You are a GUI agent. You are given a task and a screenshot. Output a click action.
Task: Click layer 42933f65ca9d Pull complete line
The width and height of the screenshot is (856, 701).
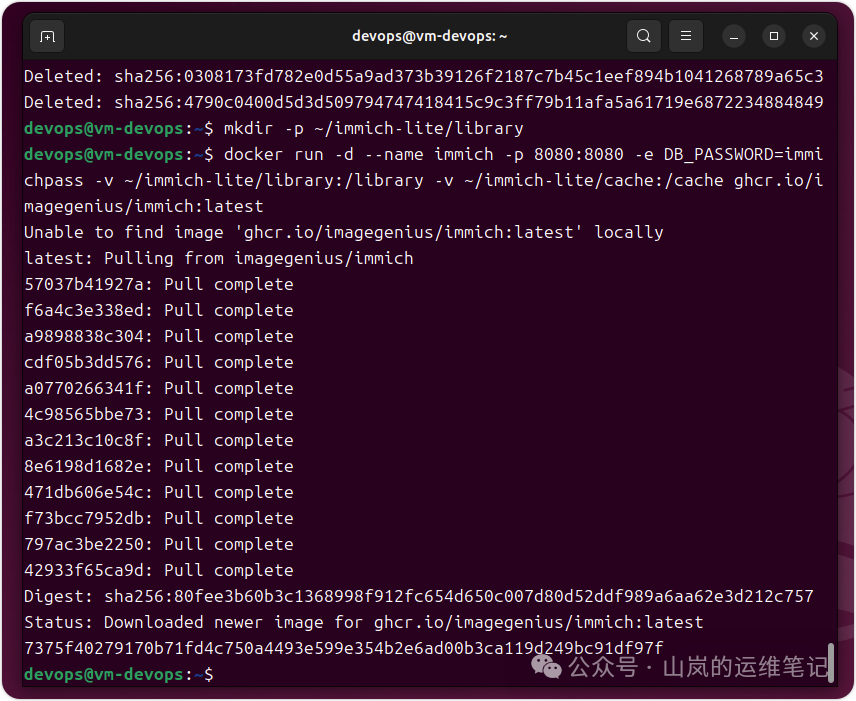point(158,571)
